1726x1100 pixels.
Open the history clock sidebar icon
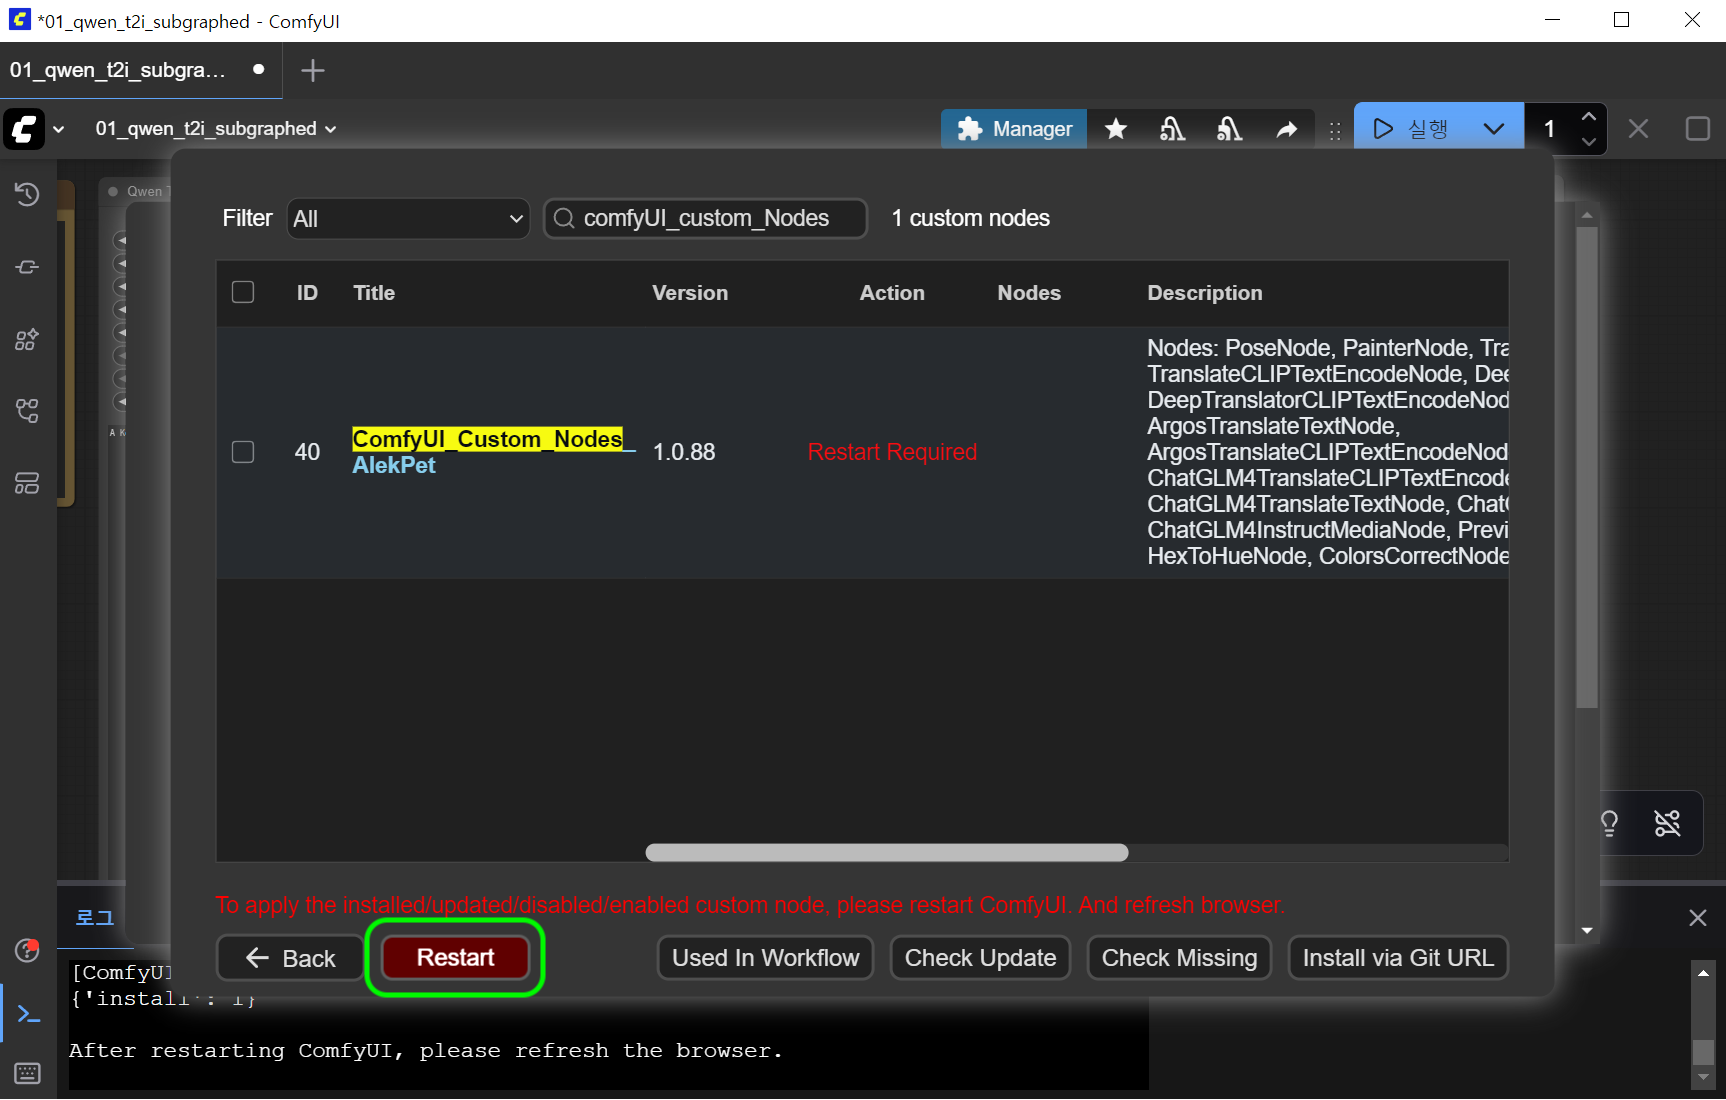point(27,194)
